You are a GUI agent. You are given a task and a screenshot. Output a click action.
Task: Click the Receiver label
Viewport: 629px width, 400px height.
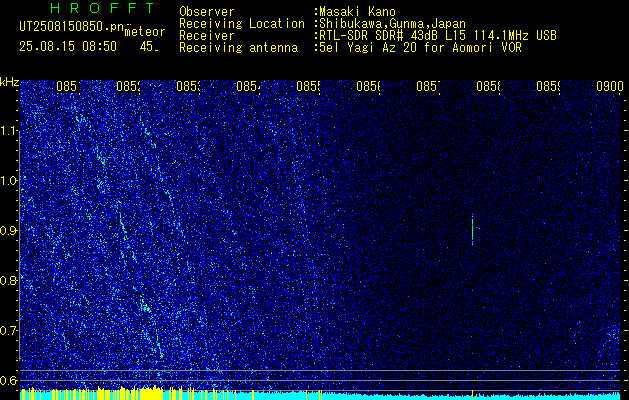207,36
